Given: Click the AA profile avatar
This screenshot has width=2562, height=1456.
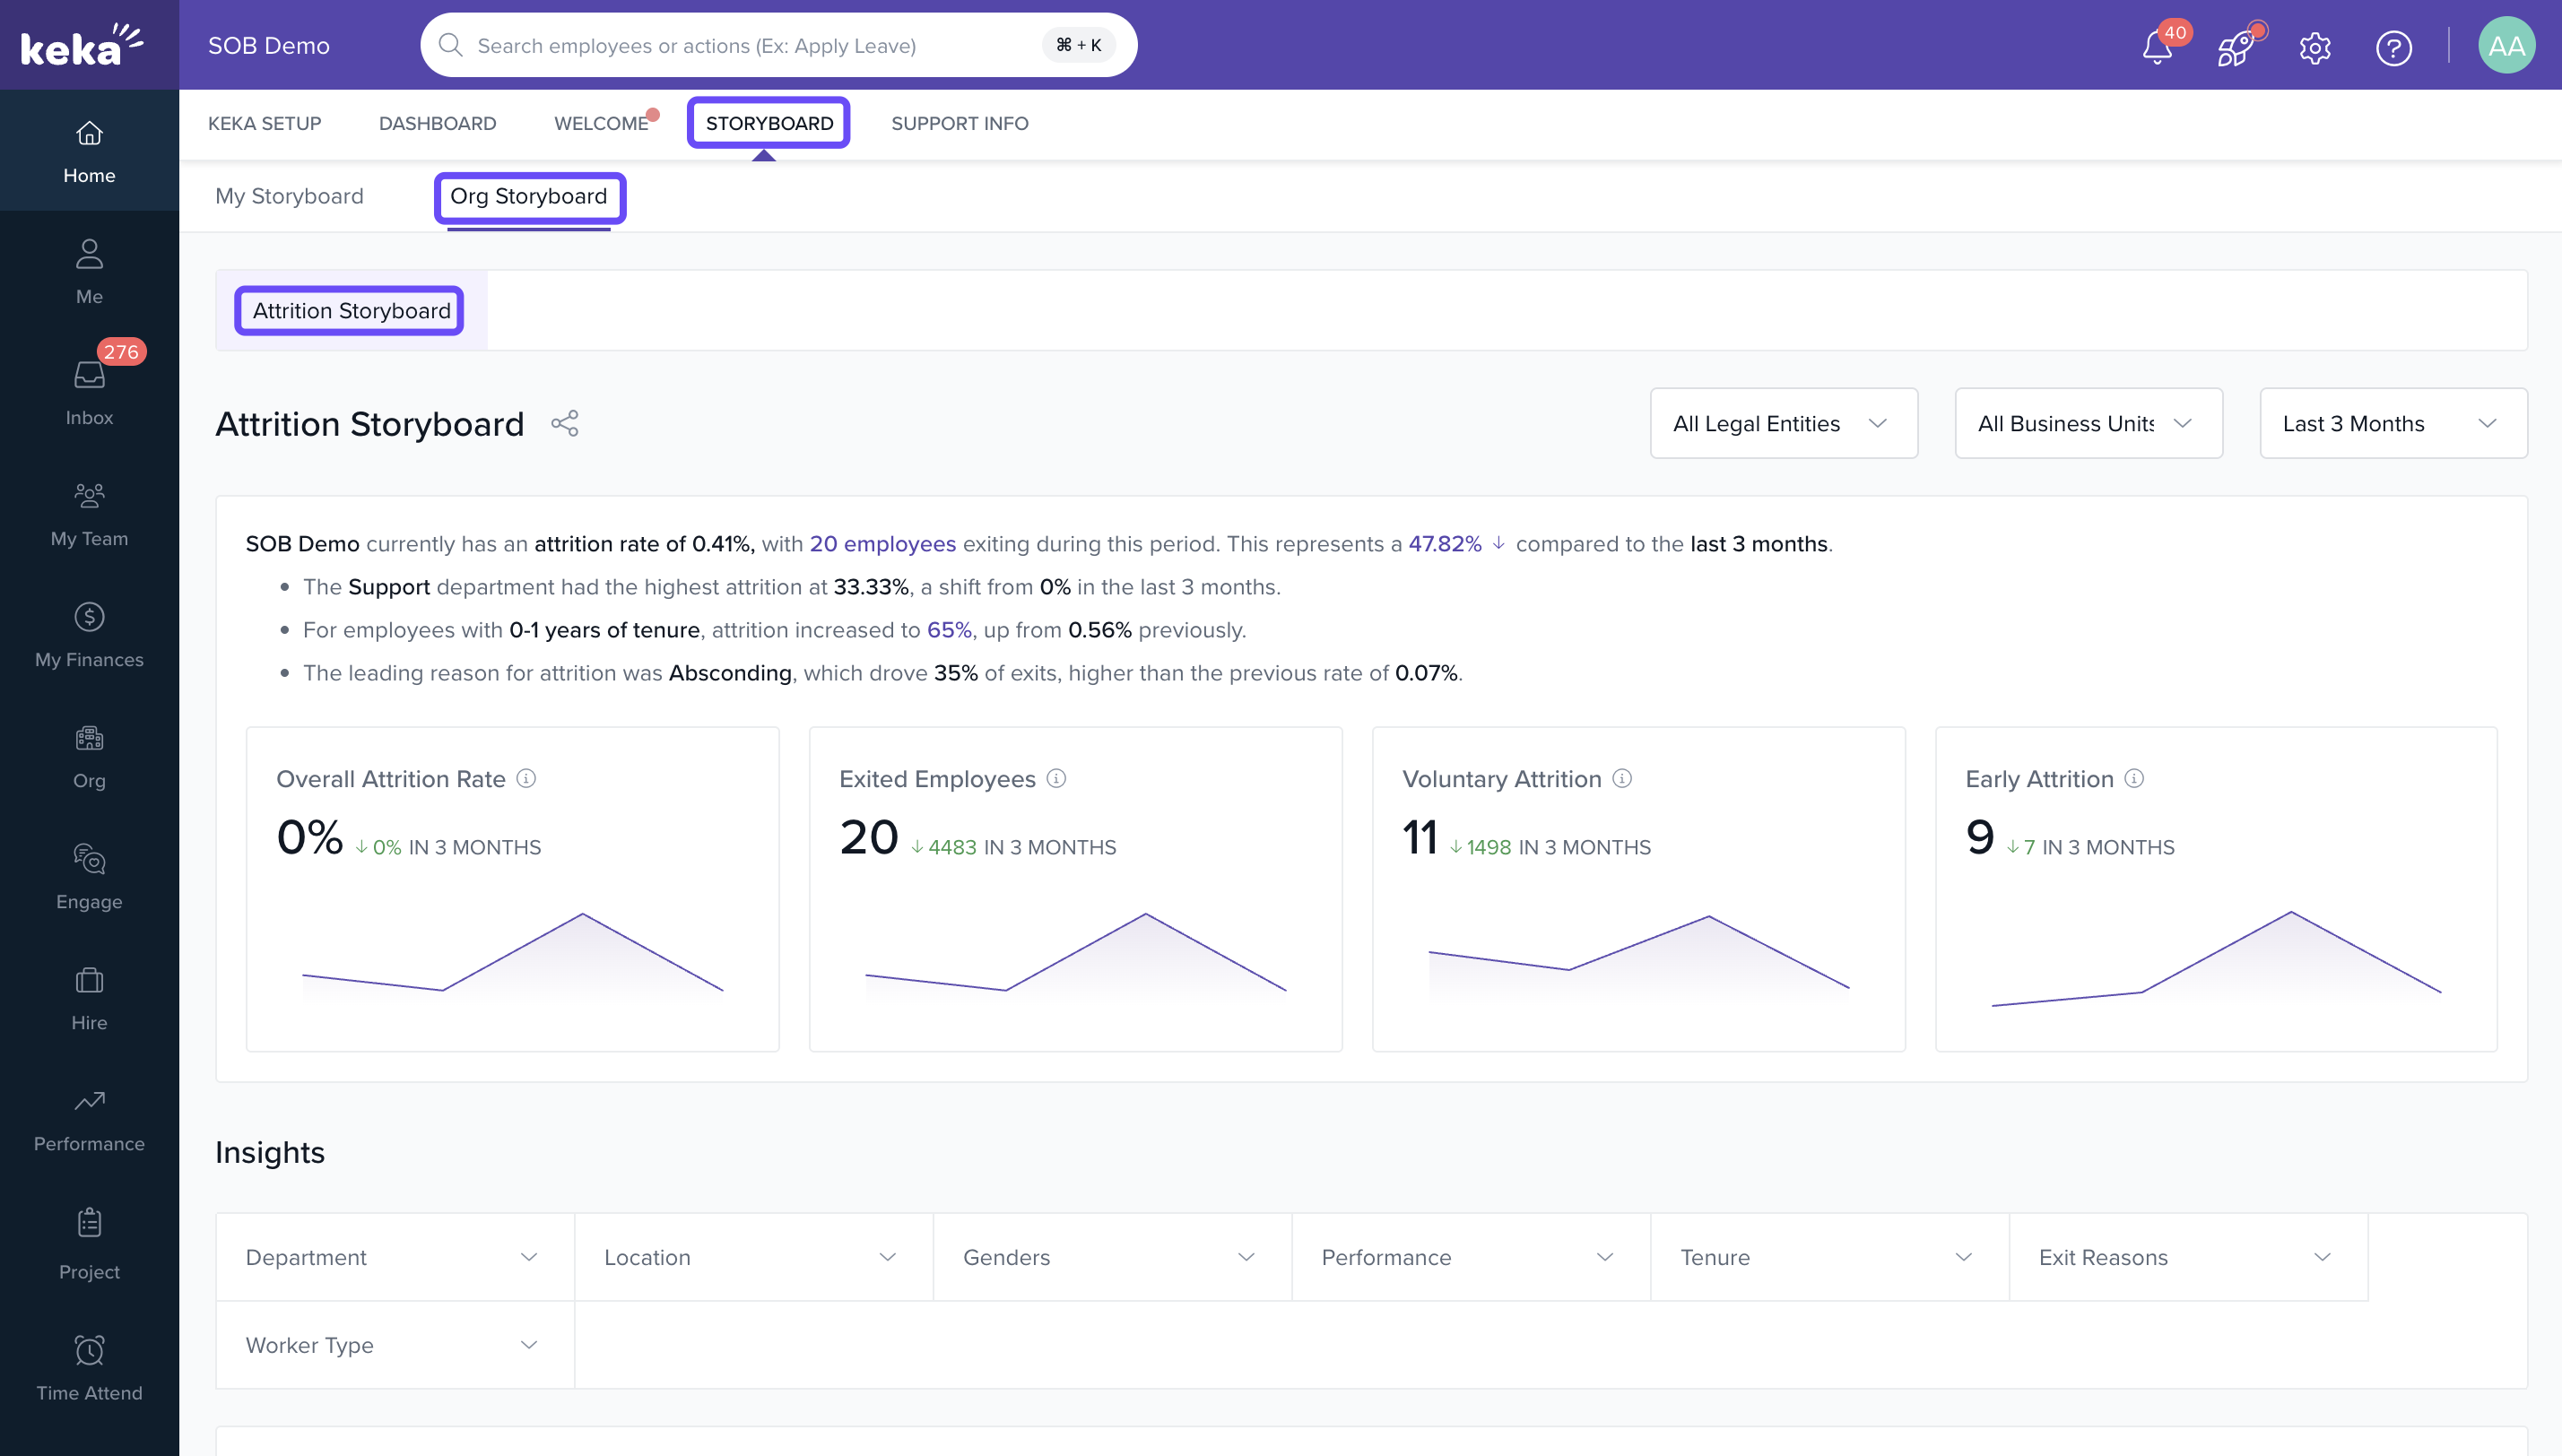Looking at the screenshot, I should click(2506, 46).
